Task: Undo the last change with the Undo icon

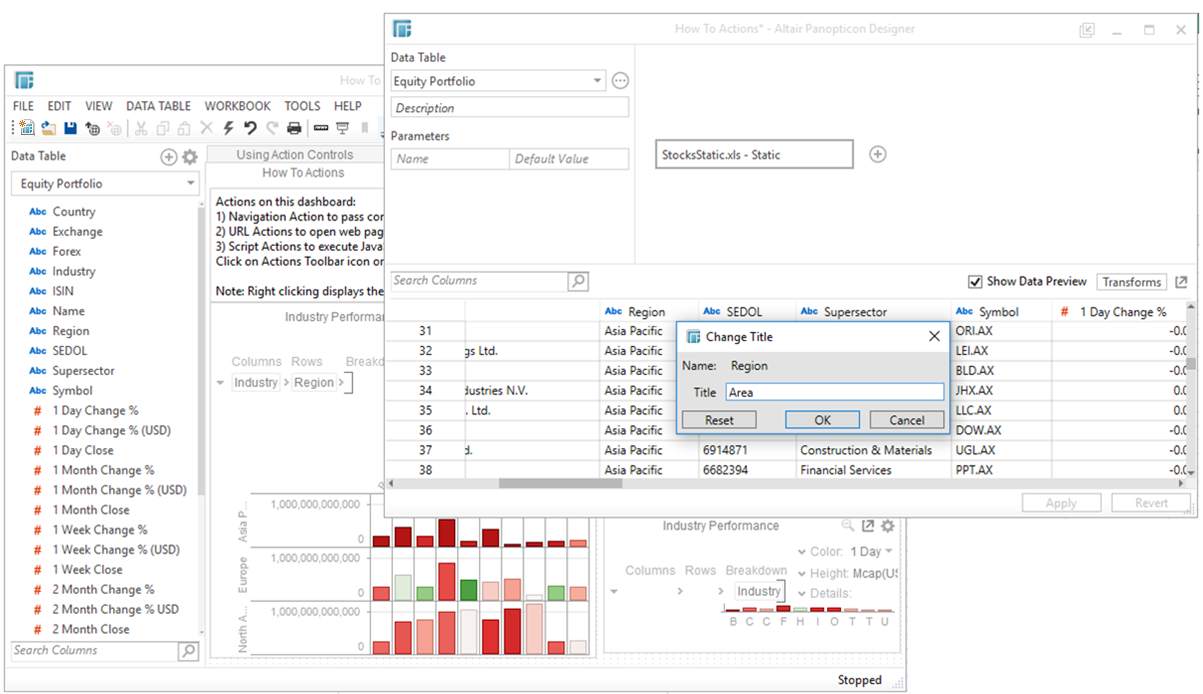Action: [249, 127]
